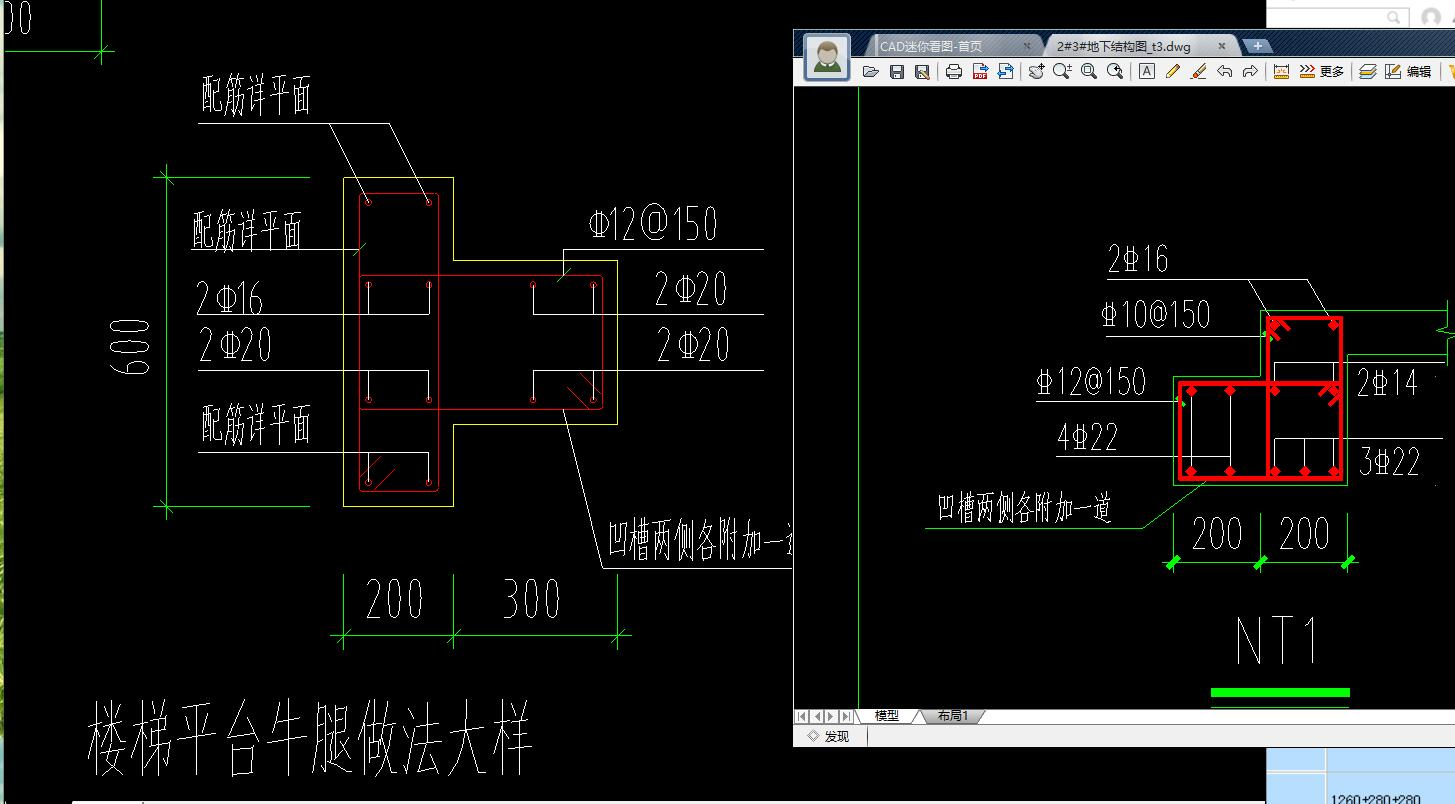Export drawing to PDF icon
Viewport: 1455px width, 804px height.
pos(981,71)
